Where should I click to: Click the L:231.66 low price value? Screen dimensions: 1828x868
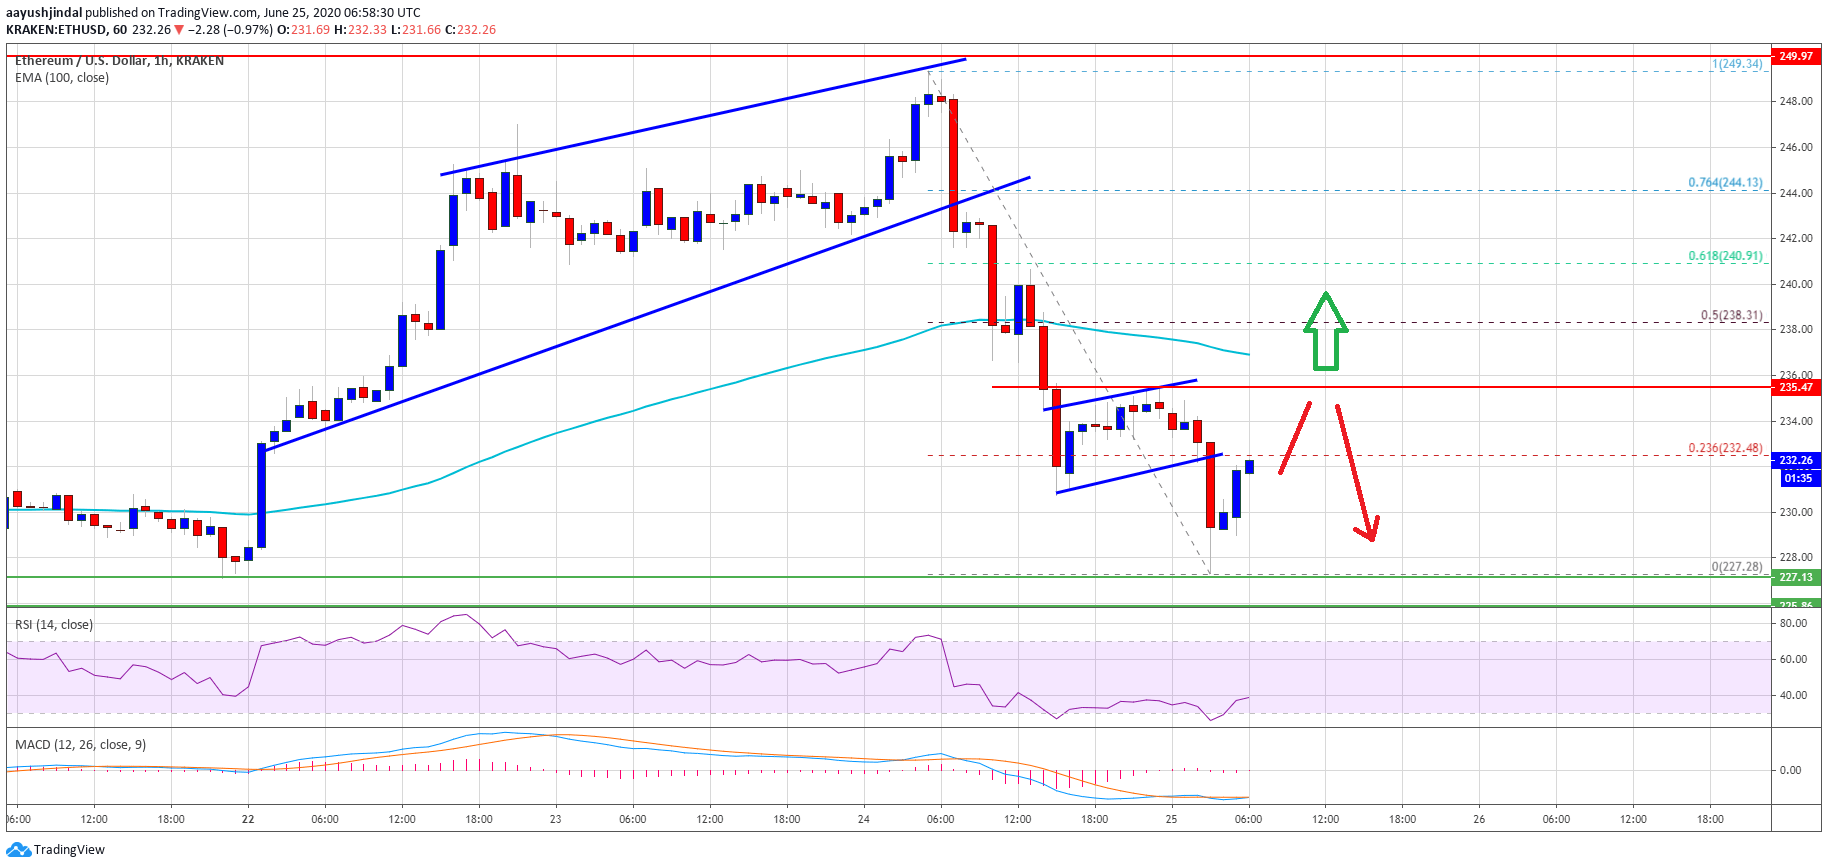click(x=415, y=30)
